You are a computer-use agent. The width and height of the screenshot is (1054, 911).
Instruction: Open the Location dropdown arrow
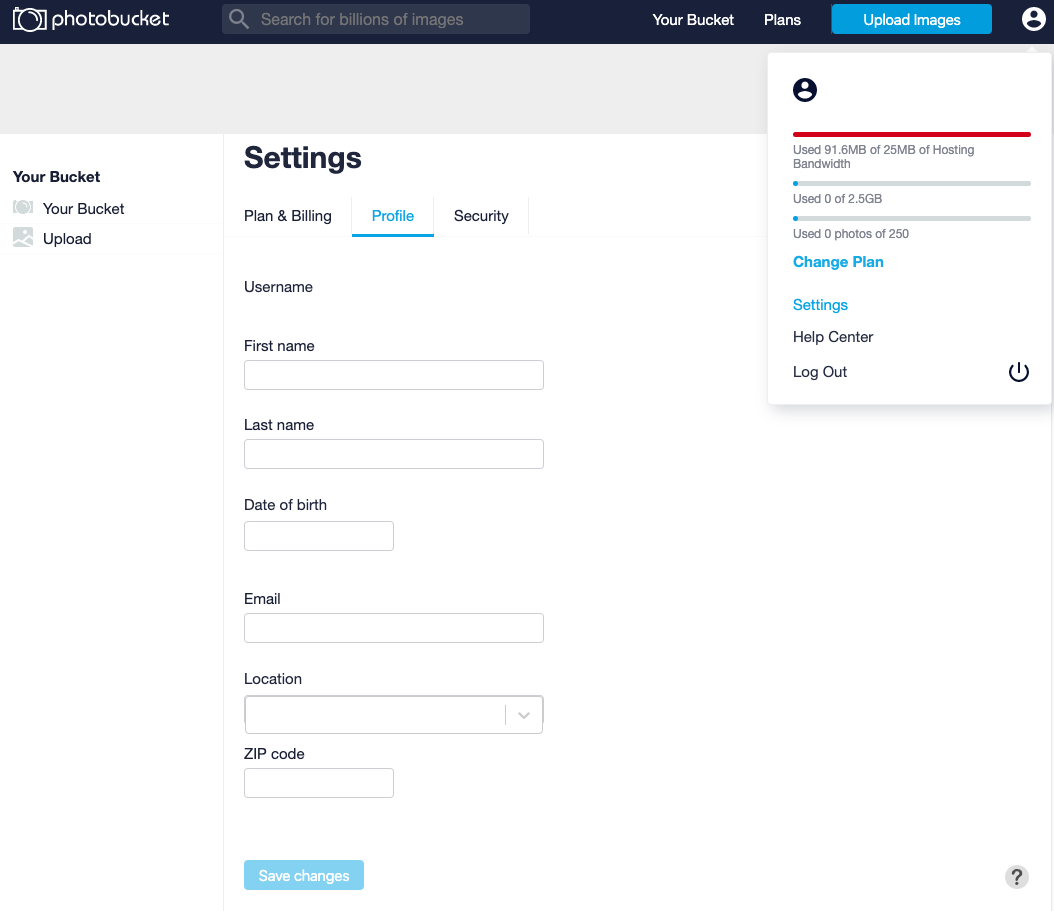(x=521, y=714)
